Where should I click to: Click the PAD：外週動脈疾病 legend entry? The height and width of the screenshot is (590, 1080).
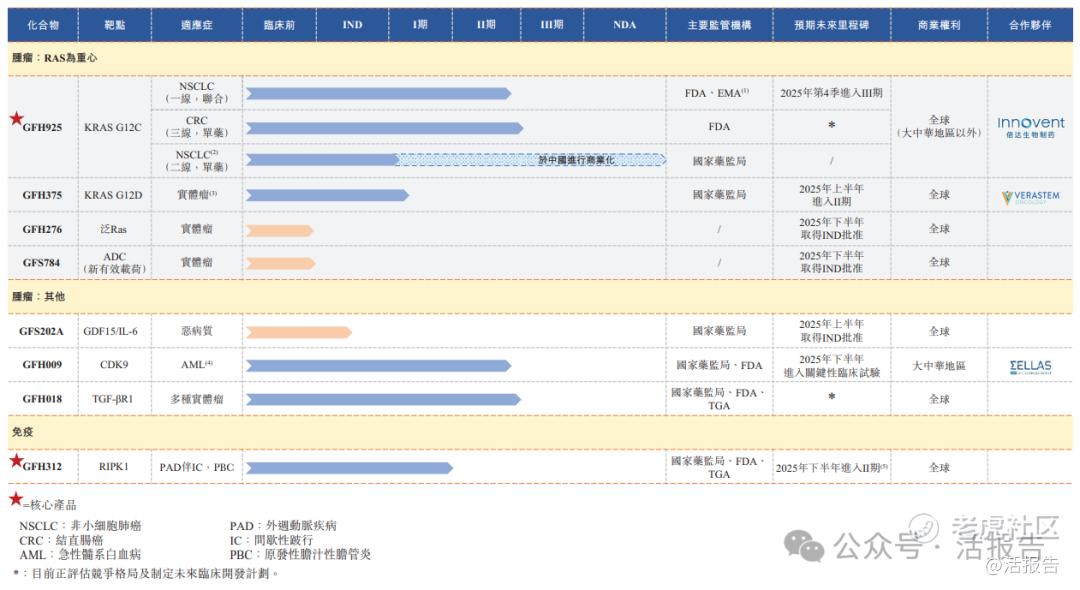[x=283, y=525]
